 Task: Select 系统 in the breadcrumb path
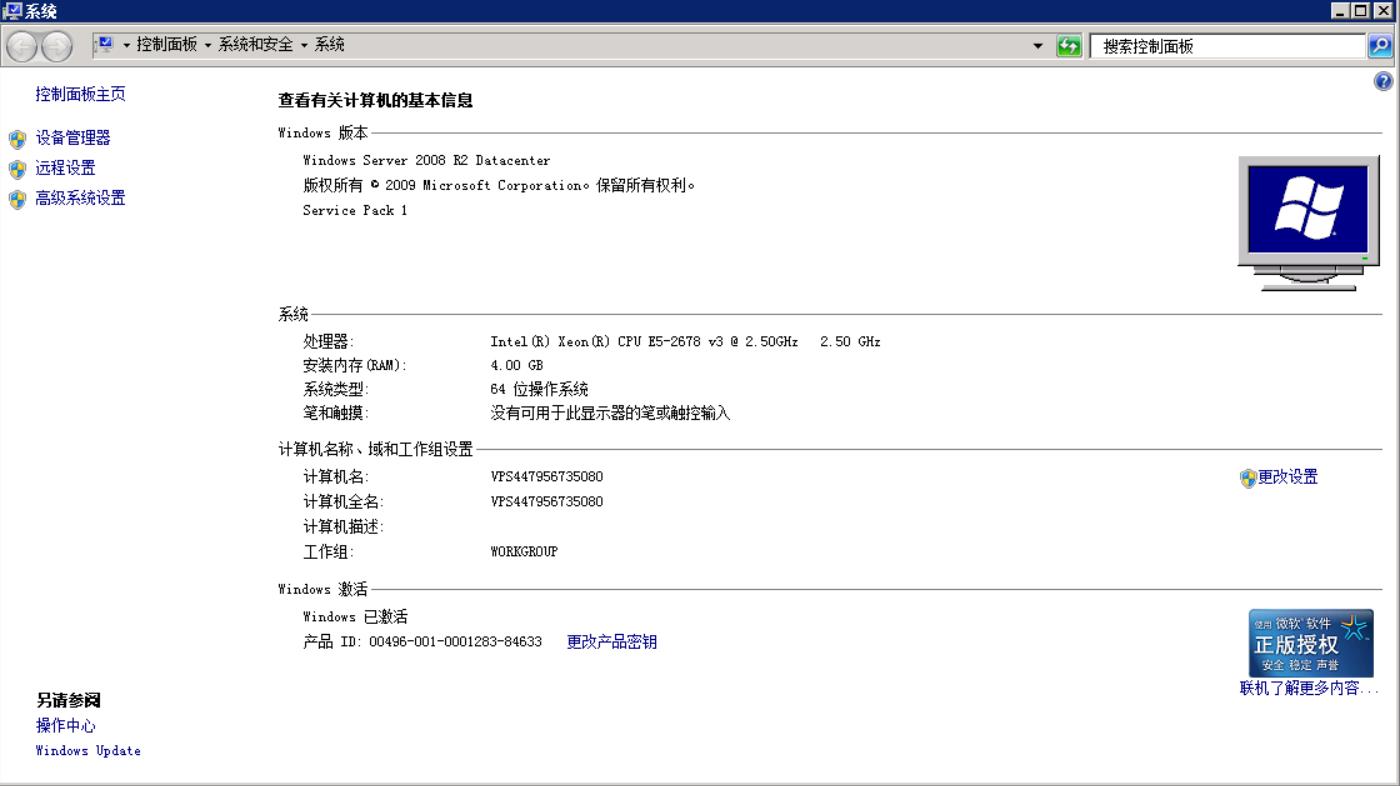[x=330, y=45]
